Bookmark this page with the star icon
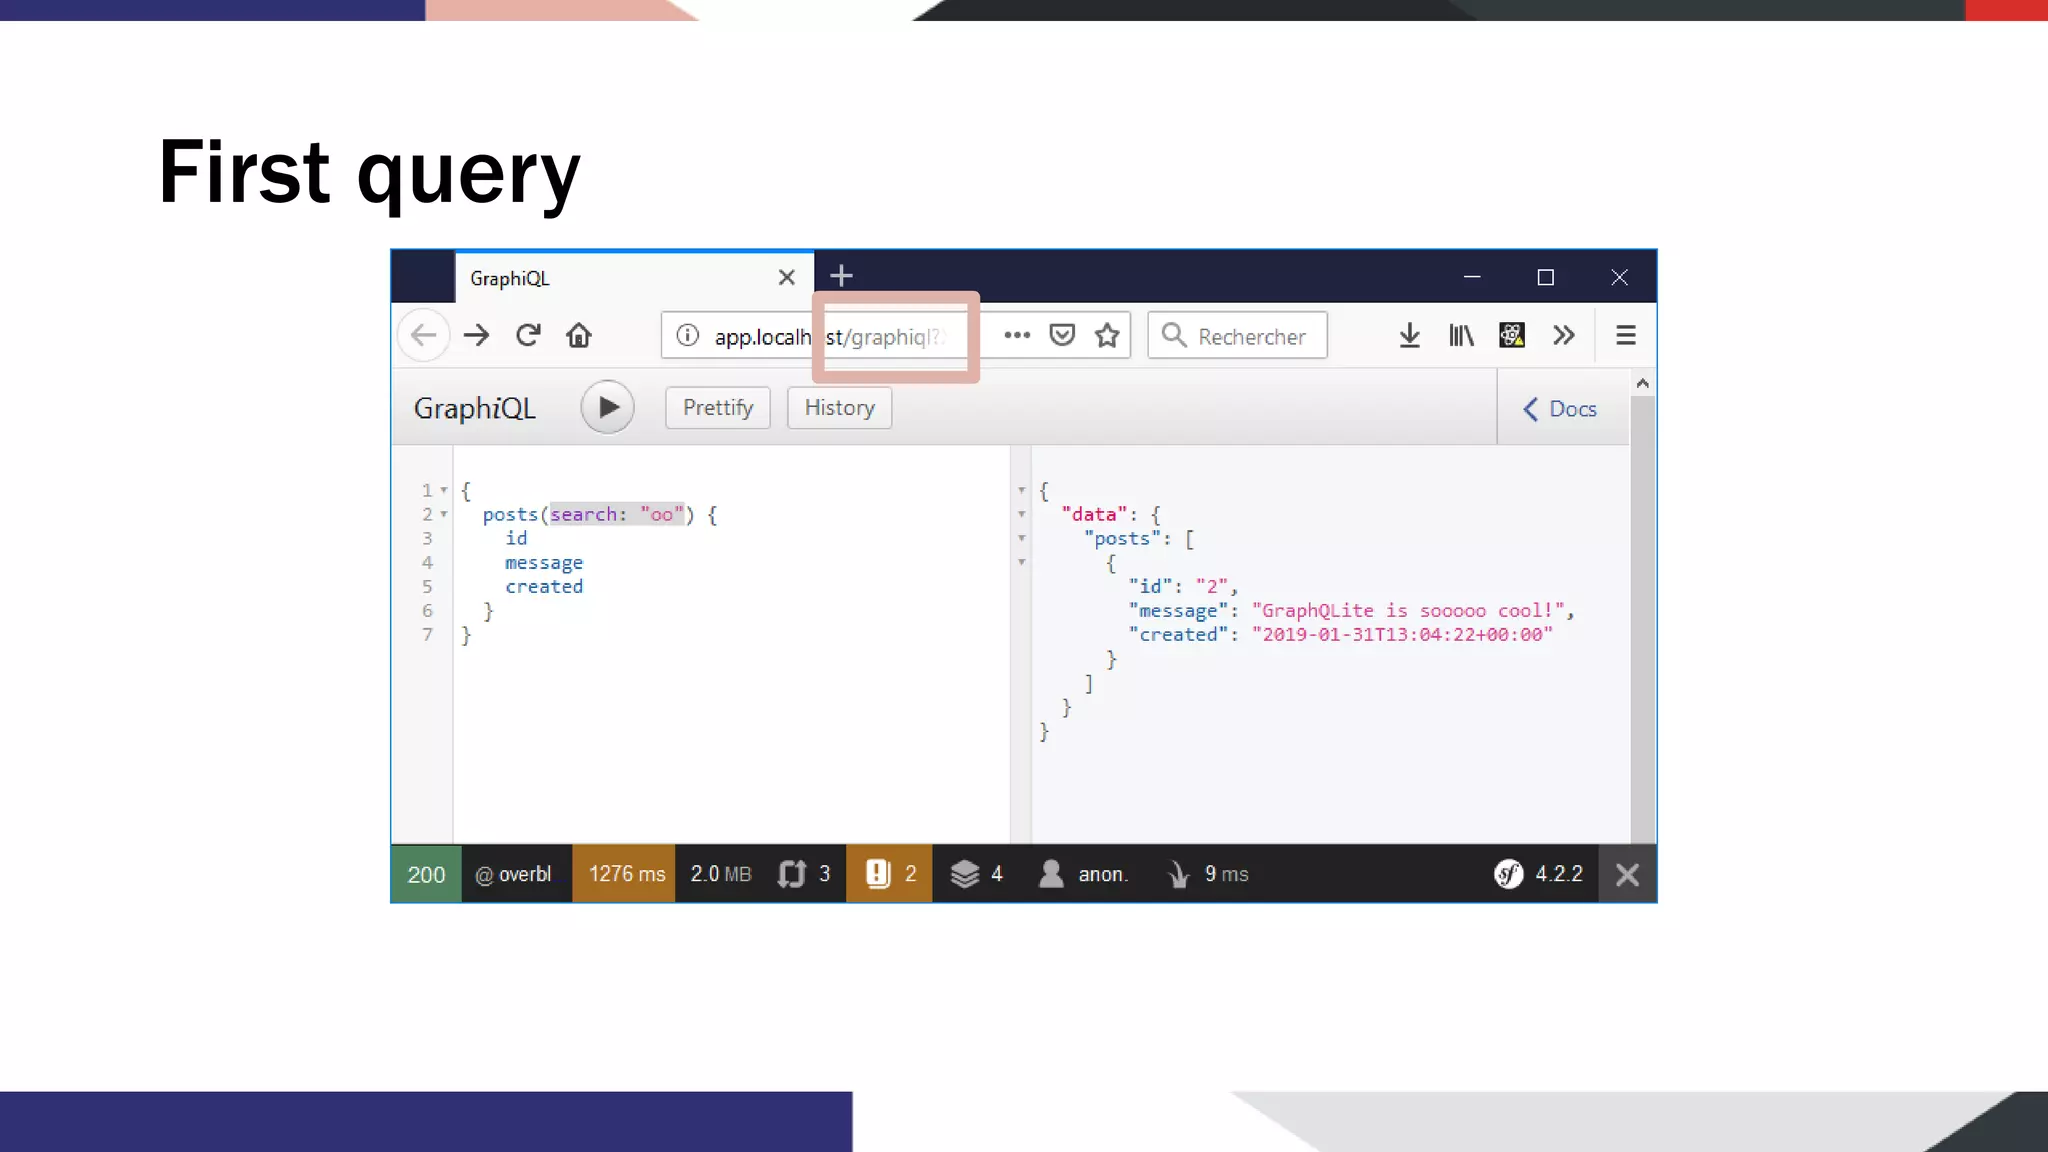Image resolution: width=2048 pixels, height=1152 pixels. [1107, 335]
